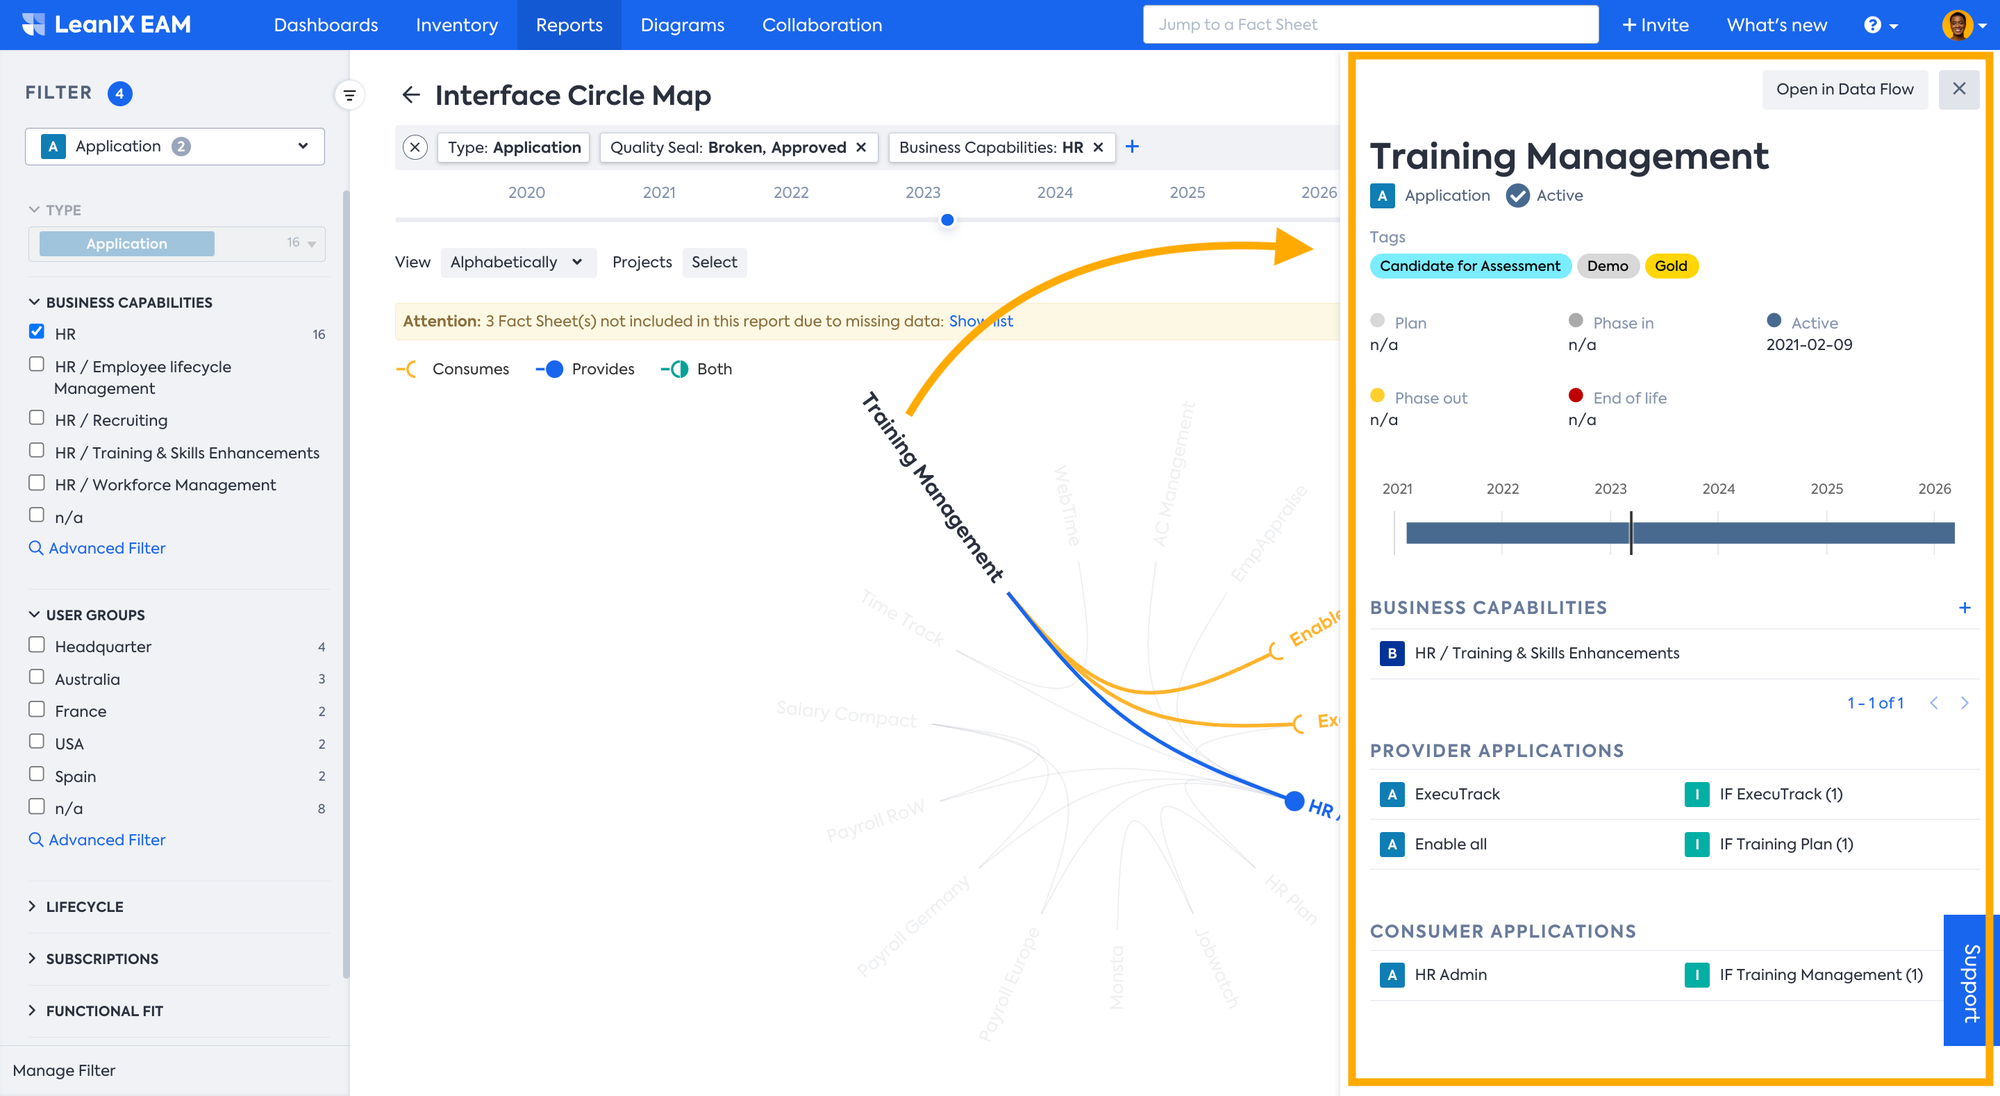Image resolution: width=2000 pixels, height=1096 pixels.
Task: Uncheck the HR business capability checkbox
Action: pyautogui.click(x=37, y=332)
